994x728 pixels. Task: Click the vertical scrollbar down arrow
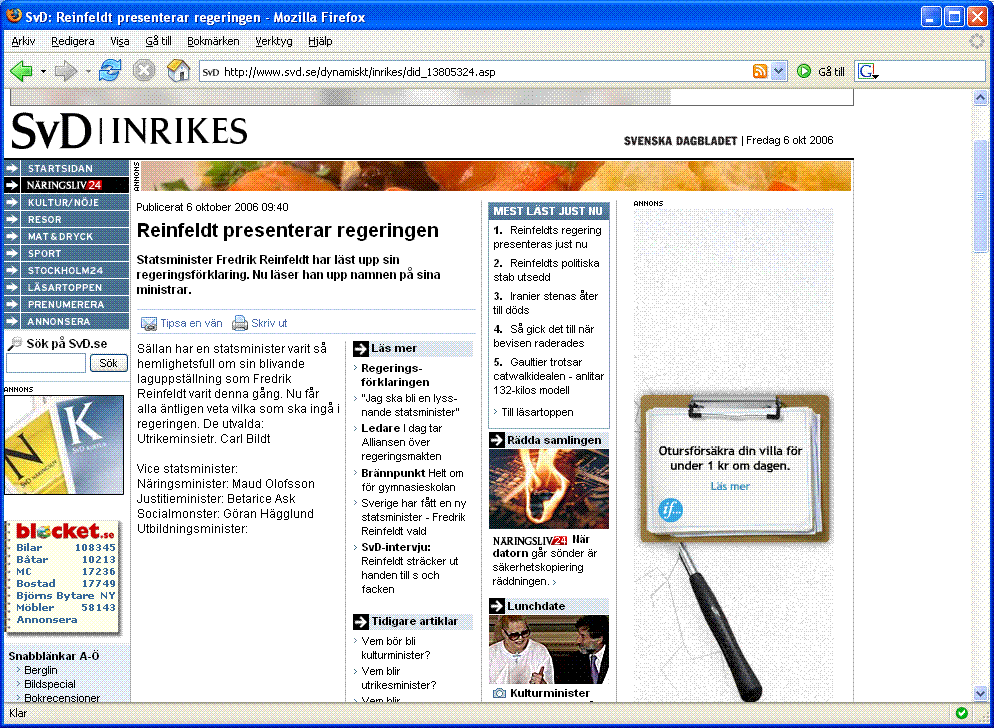coord(980,693)
